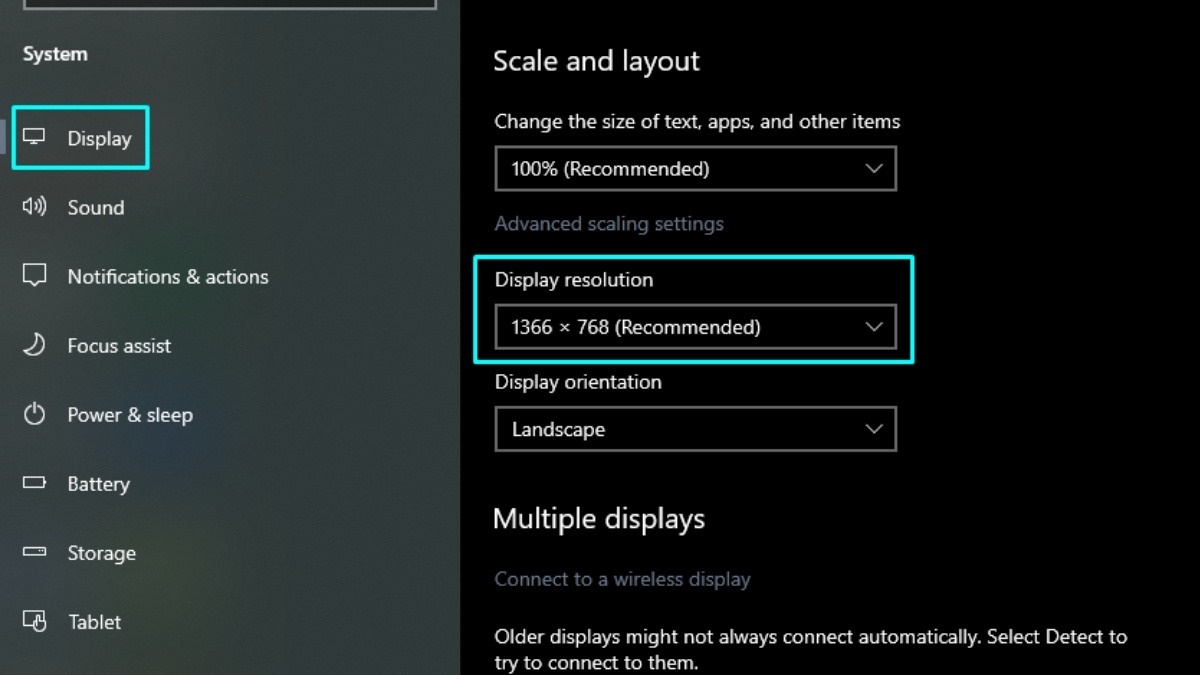Click the Multiple displays heading

tap(599, 519)
